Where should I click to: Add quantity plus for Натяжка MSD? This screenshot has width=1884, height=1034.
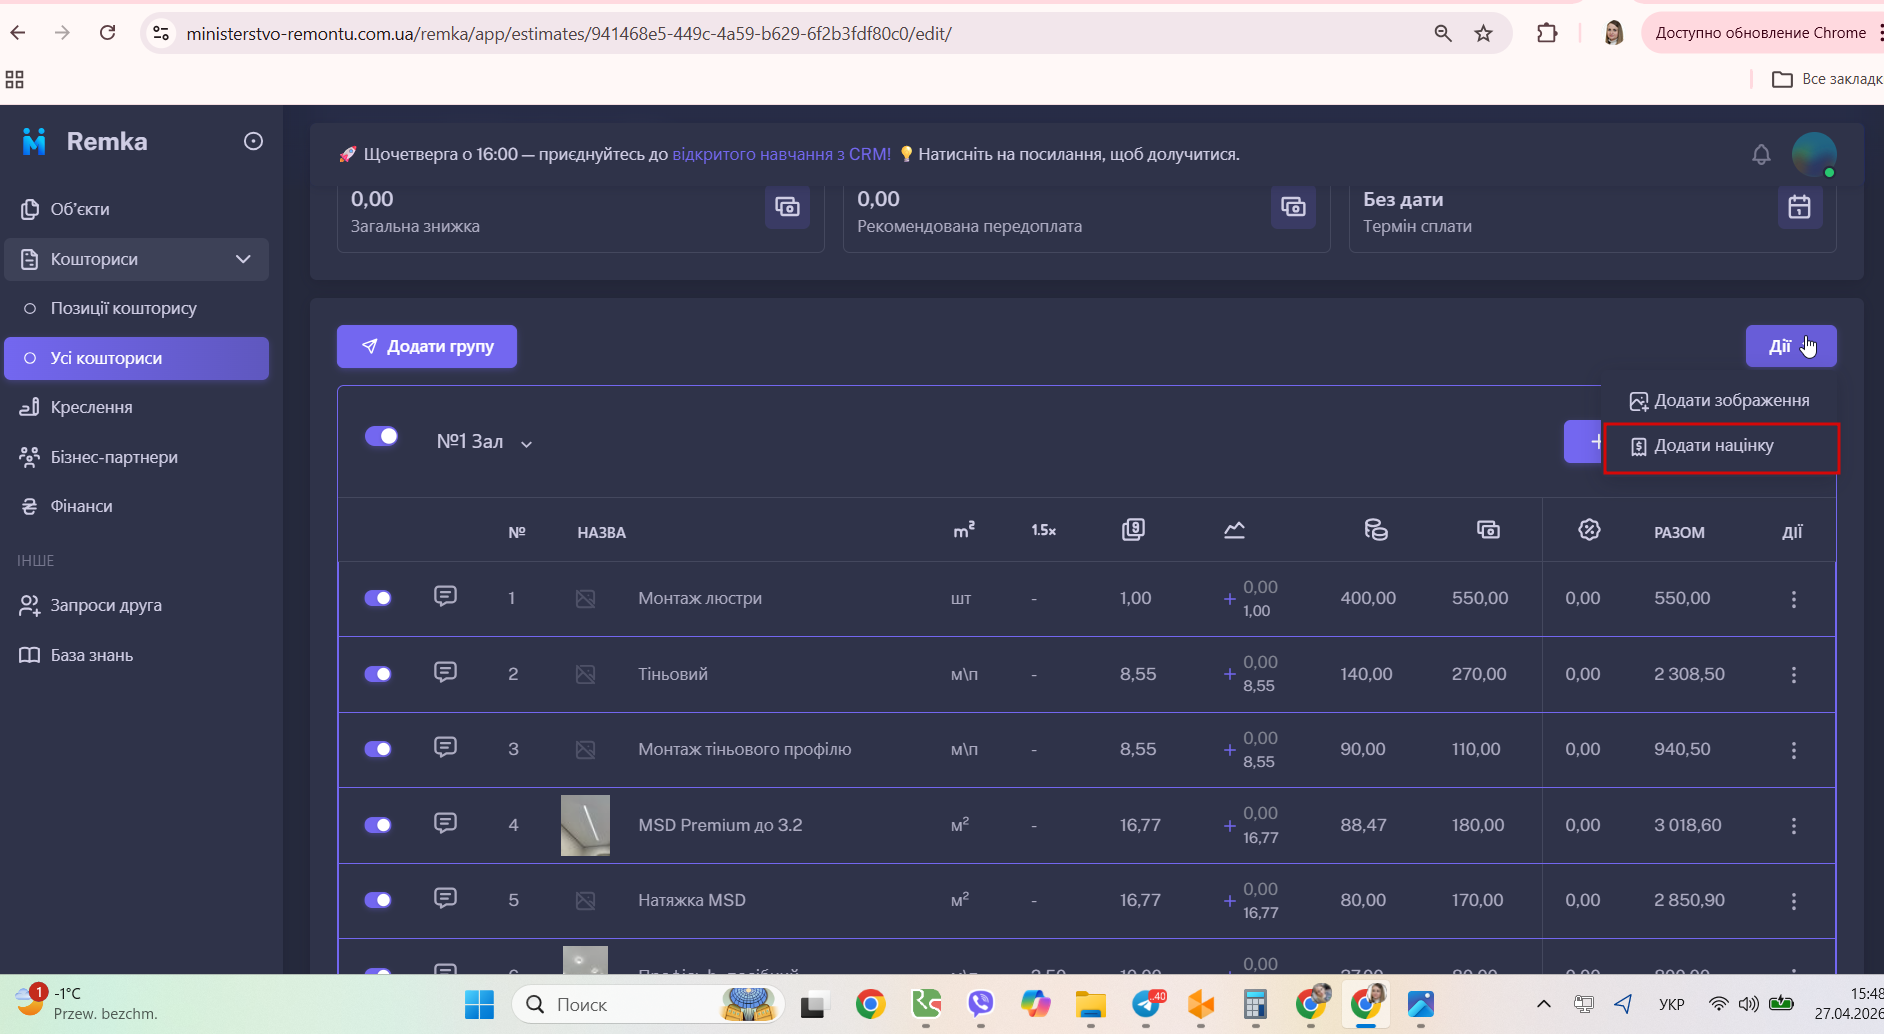point(1229,901)
